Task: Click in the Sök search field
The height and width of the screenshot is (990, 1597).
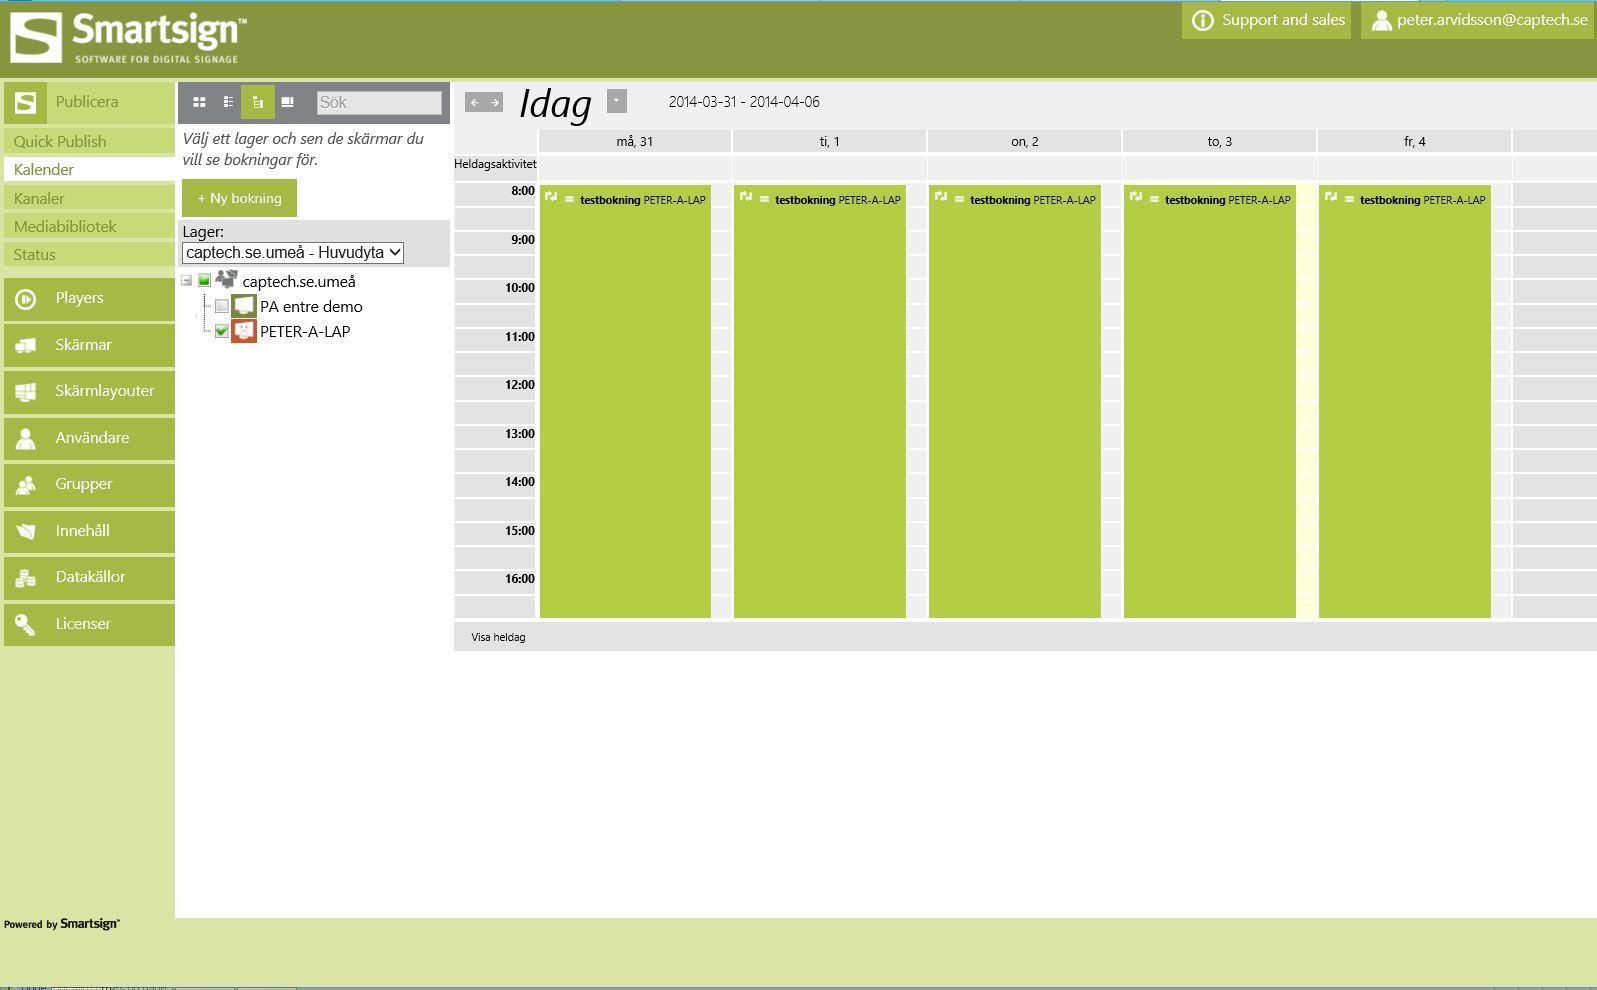Action: 379,102
